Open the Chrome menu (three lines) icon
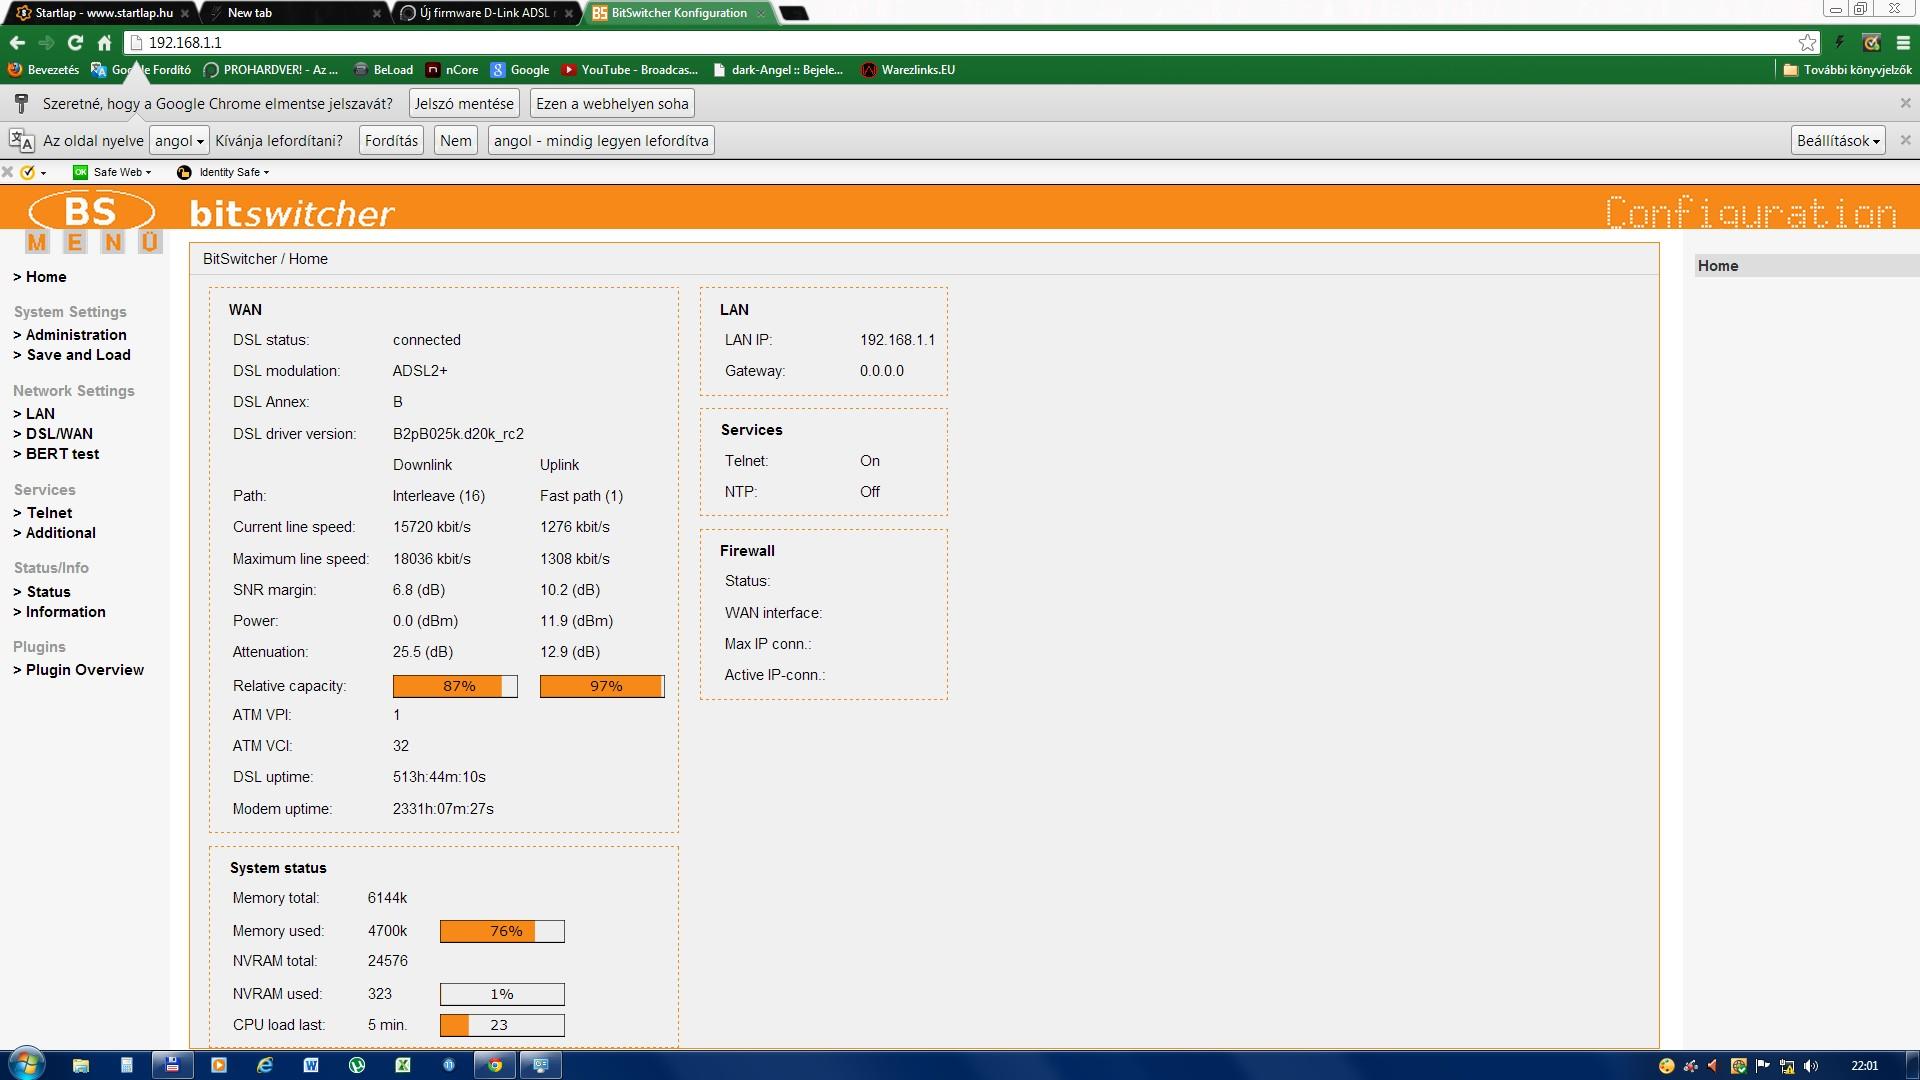Screen dimensions: 1920x1080 pos(1903,42)
